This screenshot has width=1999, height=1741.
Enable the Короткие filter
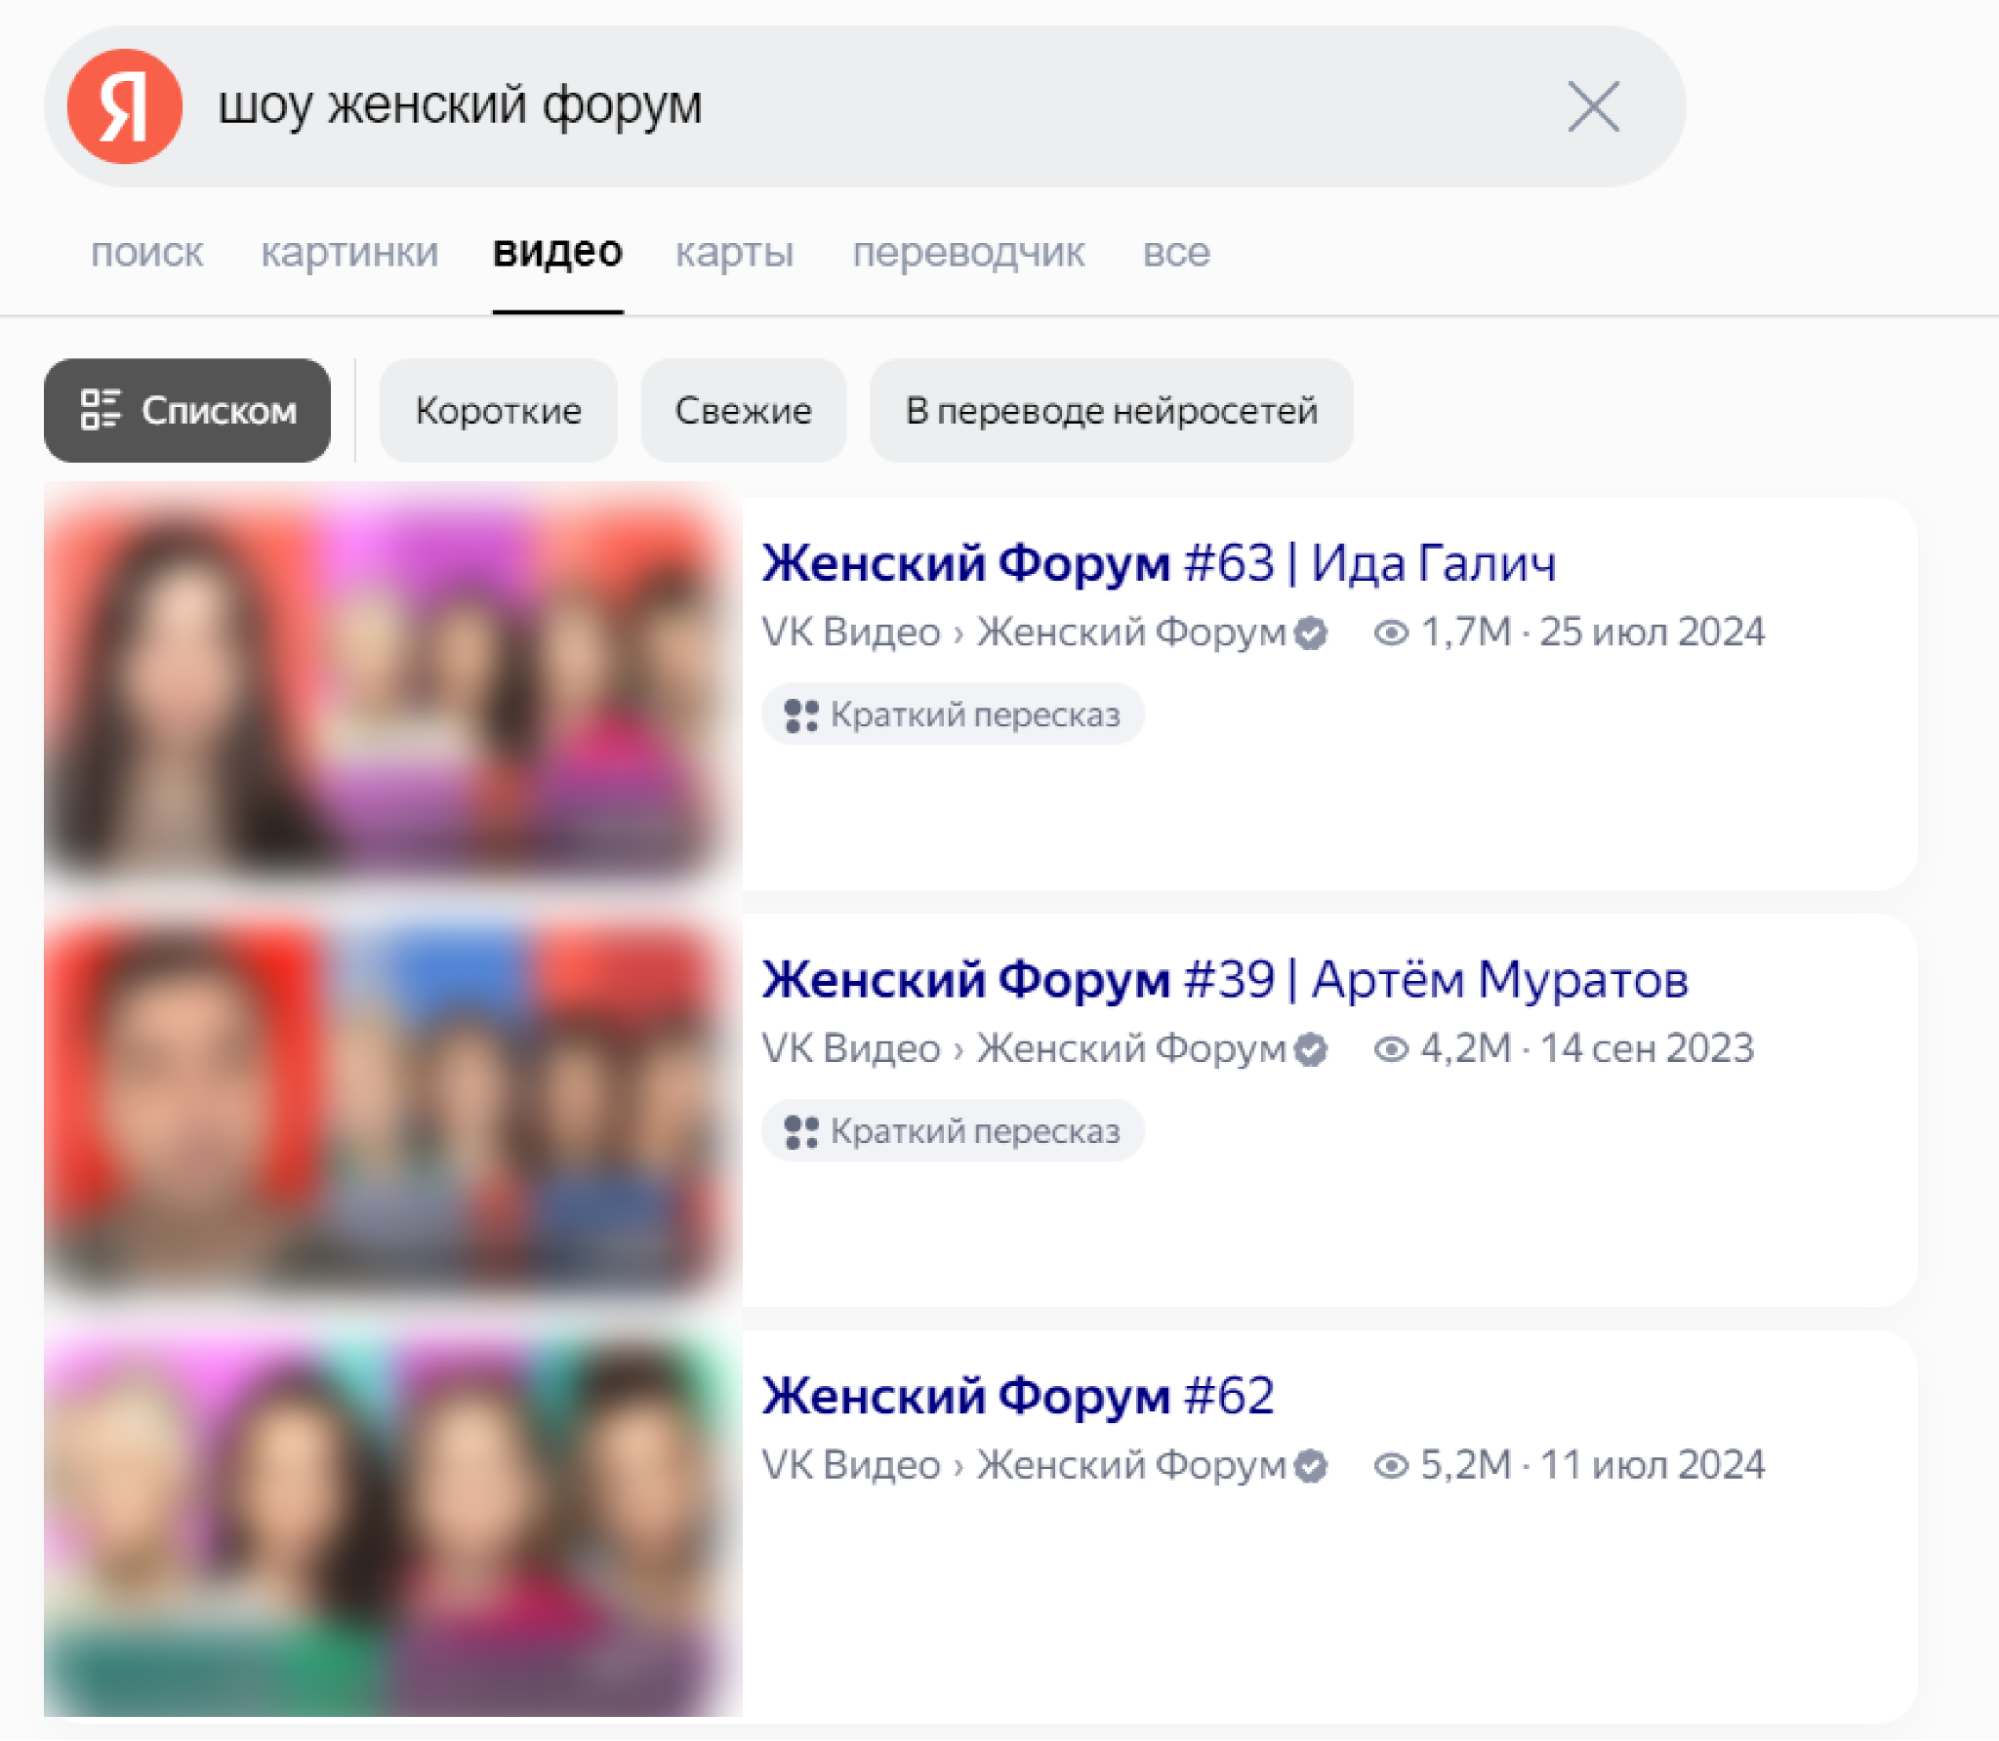pos(498,411)
